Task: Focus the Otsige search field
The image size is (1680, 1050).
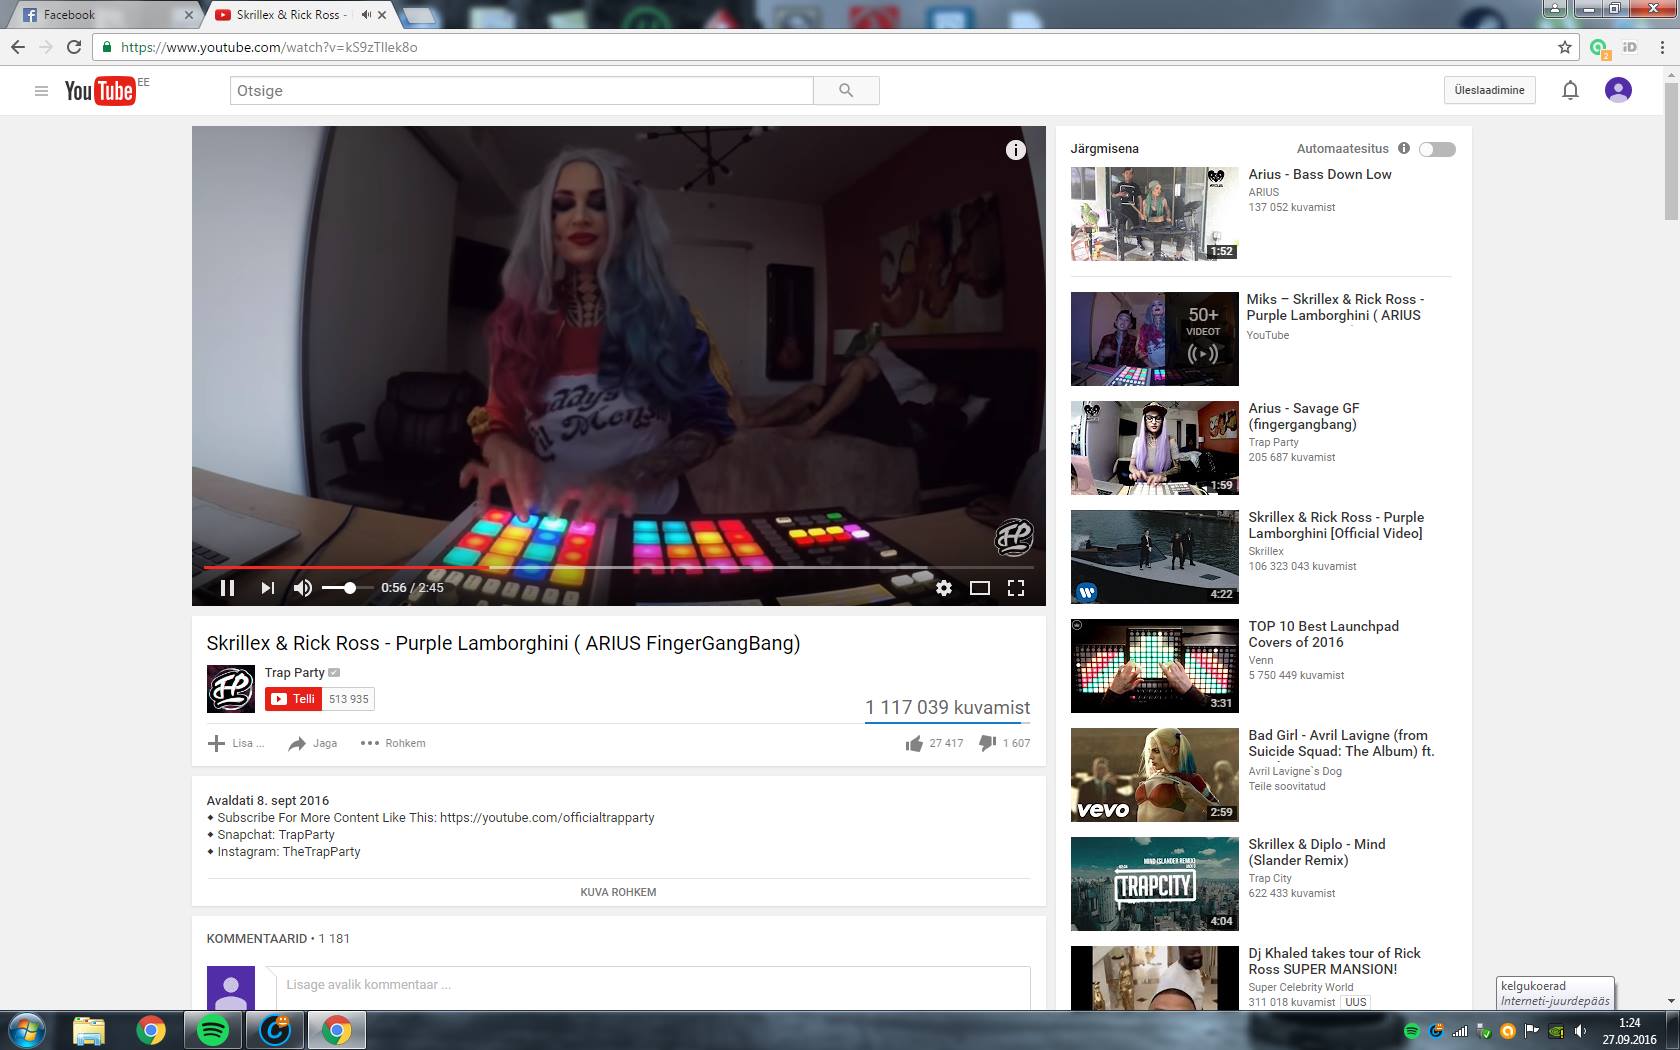Action: pyautogui.click(x=521, y=91)
